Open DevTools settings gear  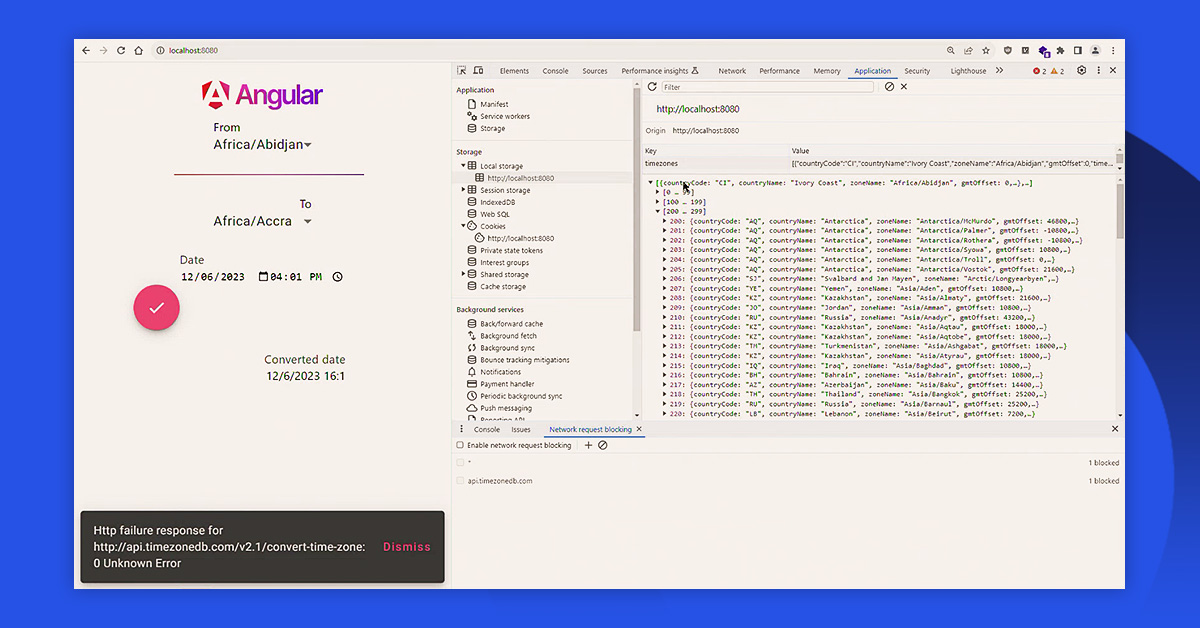tap(1081, 71)
